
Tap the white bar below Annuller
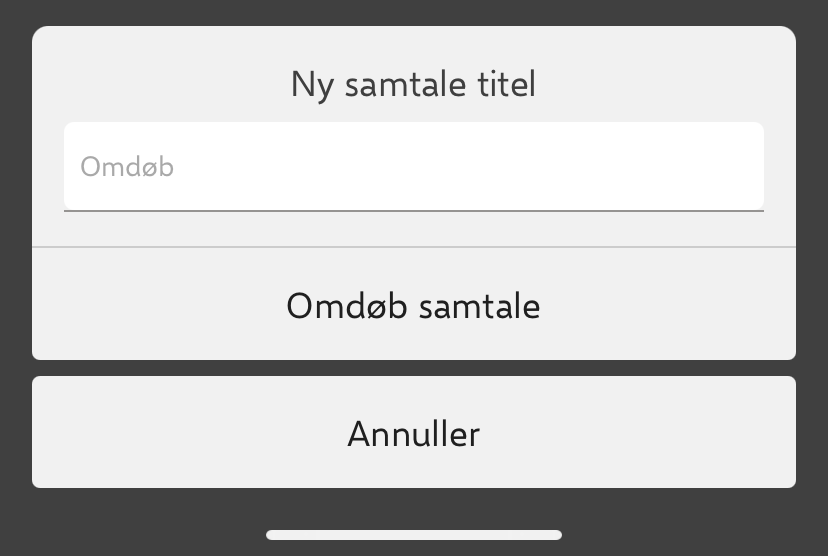point(414,535)
